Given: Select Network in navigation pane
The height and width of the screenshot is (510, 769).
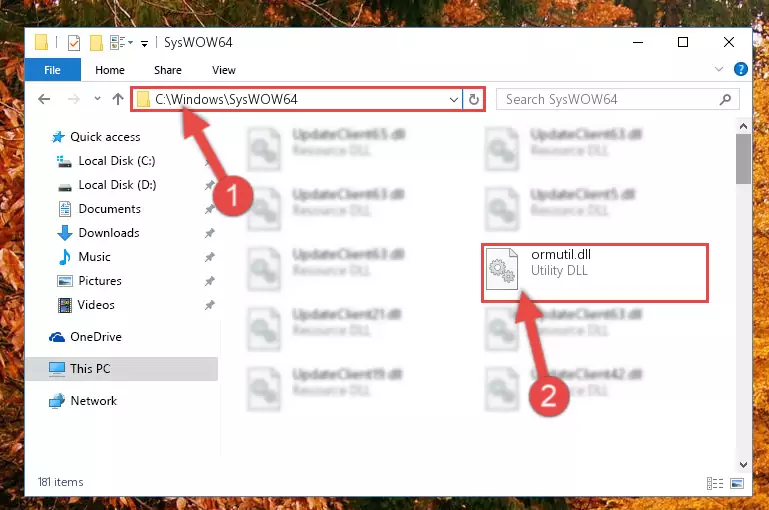Looking at the screenshot, I should 94,401.
